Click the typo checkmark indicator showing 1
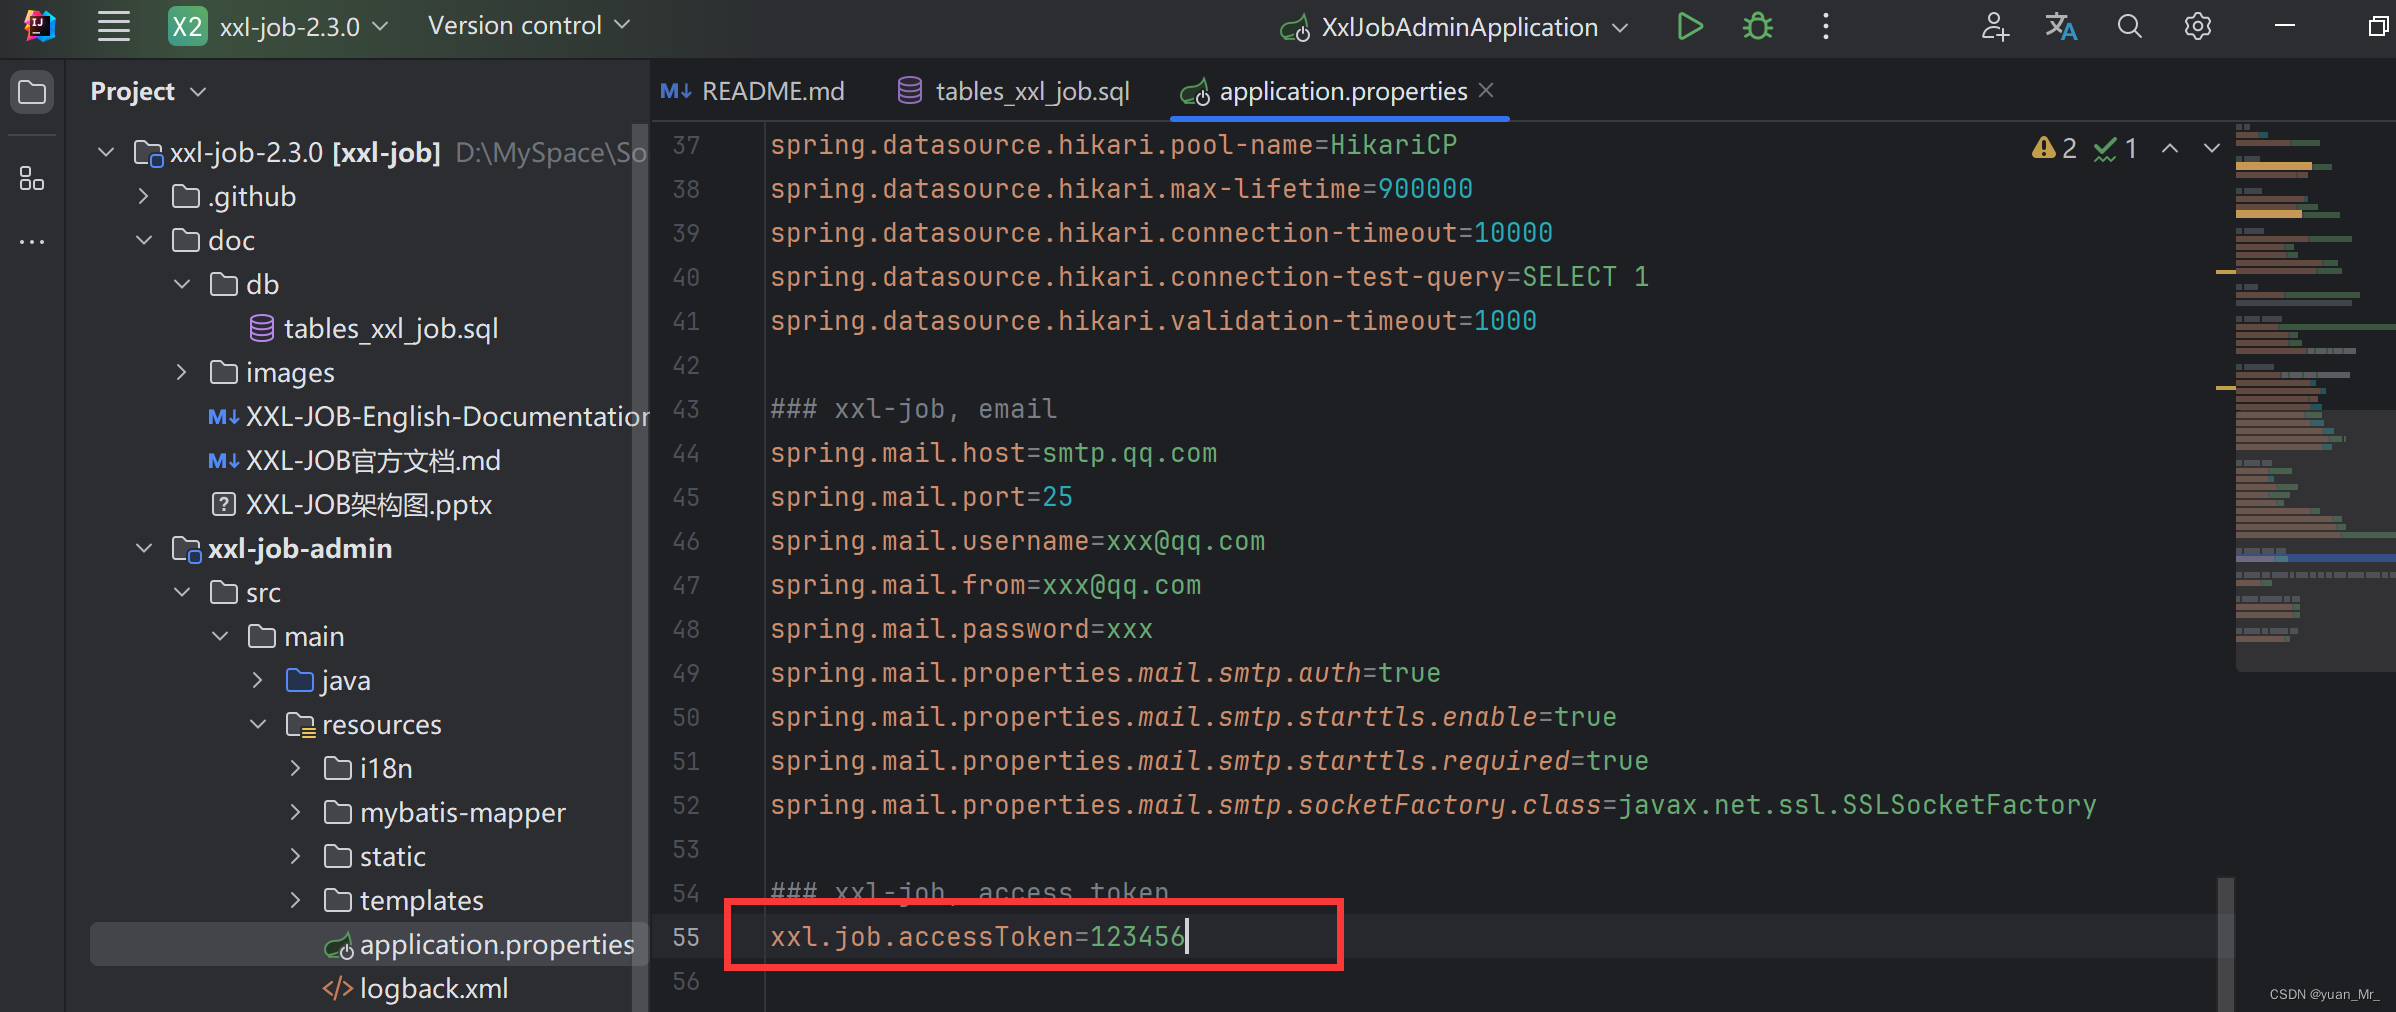 click(2115, 148)
